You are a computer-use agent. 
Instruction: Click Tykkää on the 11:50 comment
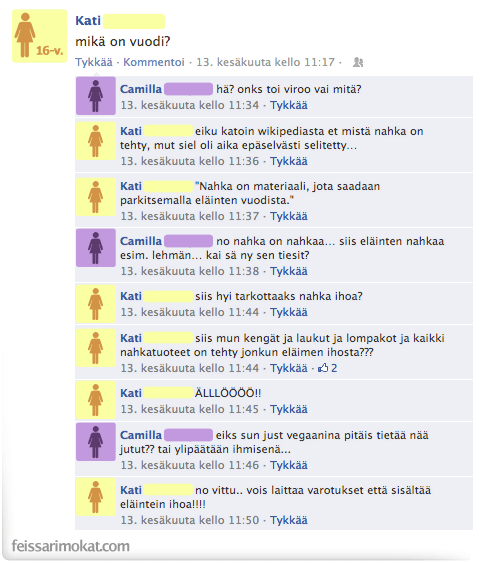[289, 520]
